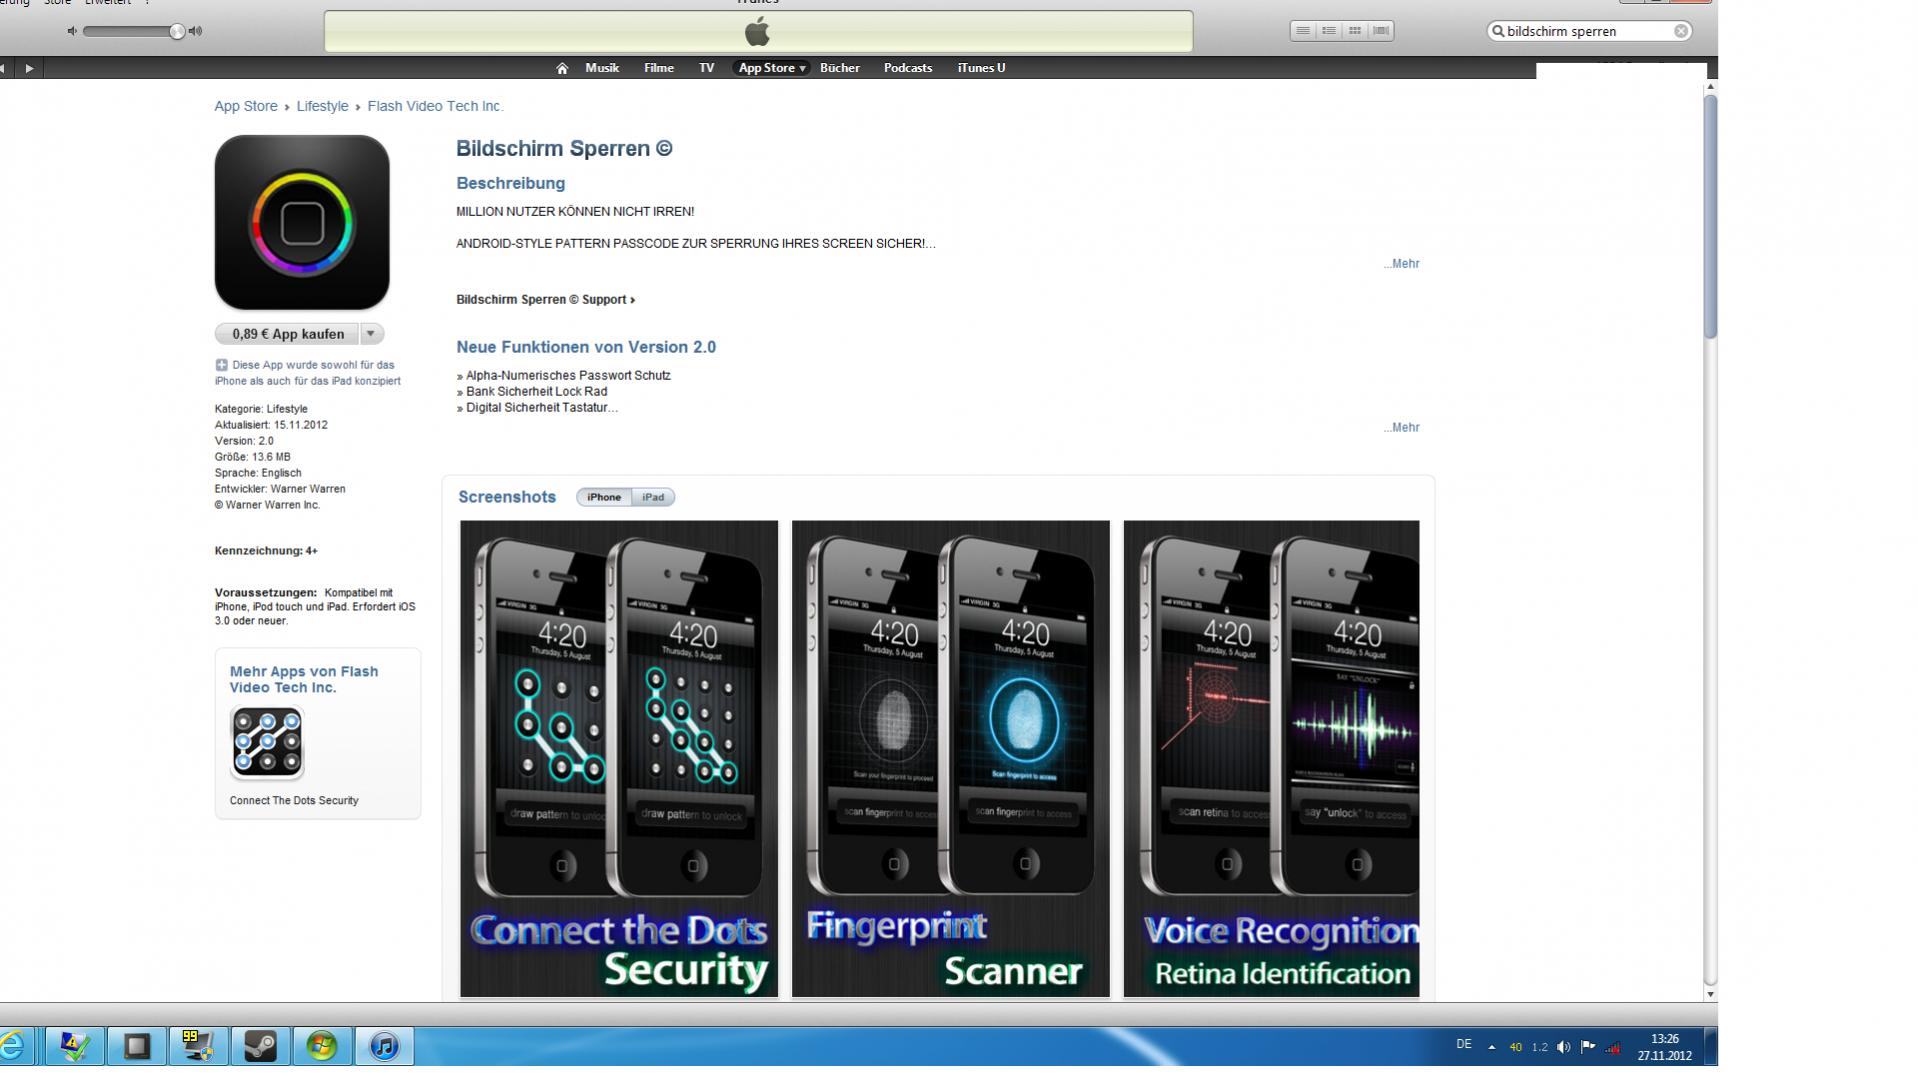Show iPad screenshots
The width and height of the screenshot is (1918, 1079).
click(x=653, y=497)
